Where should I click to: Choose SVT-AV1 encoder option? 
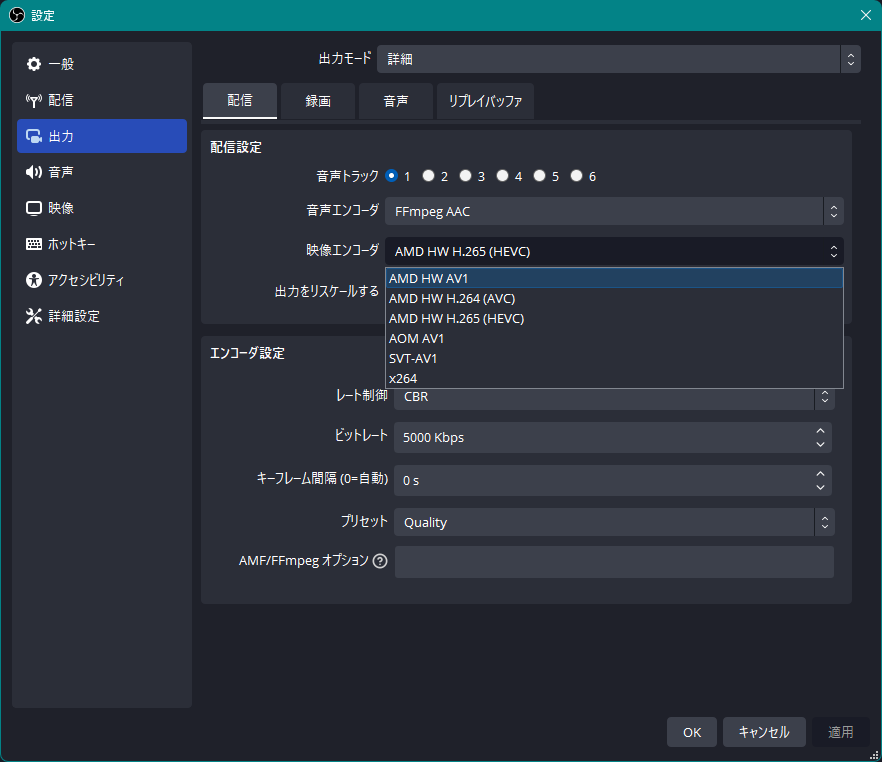click(614, 358)
